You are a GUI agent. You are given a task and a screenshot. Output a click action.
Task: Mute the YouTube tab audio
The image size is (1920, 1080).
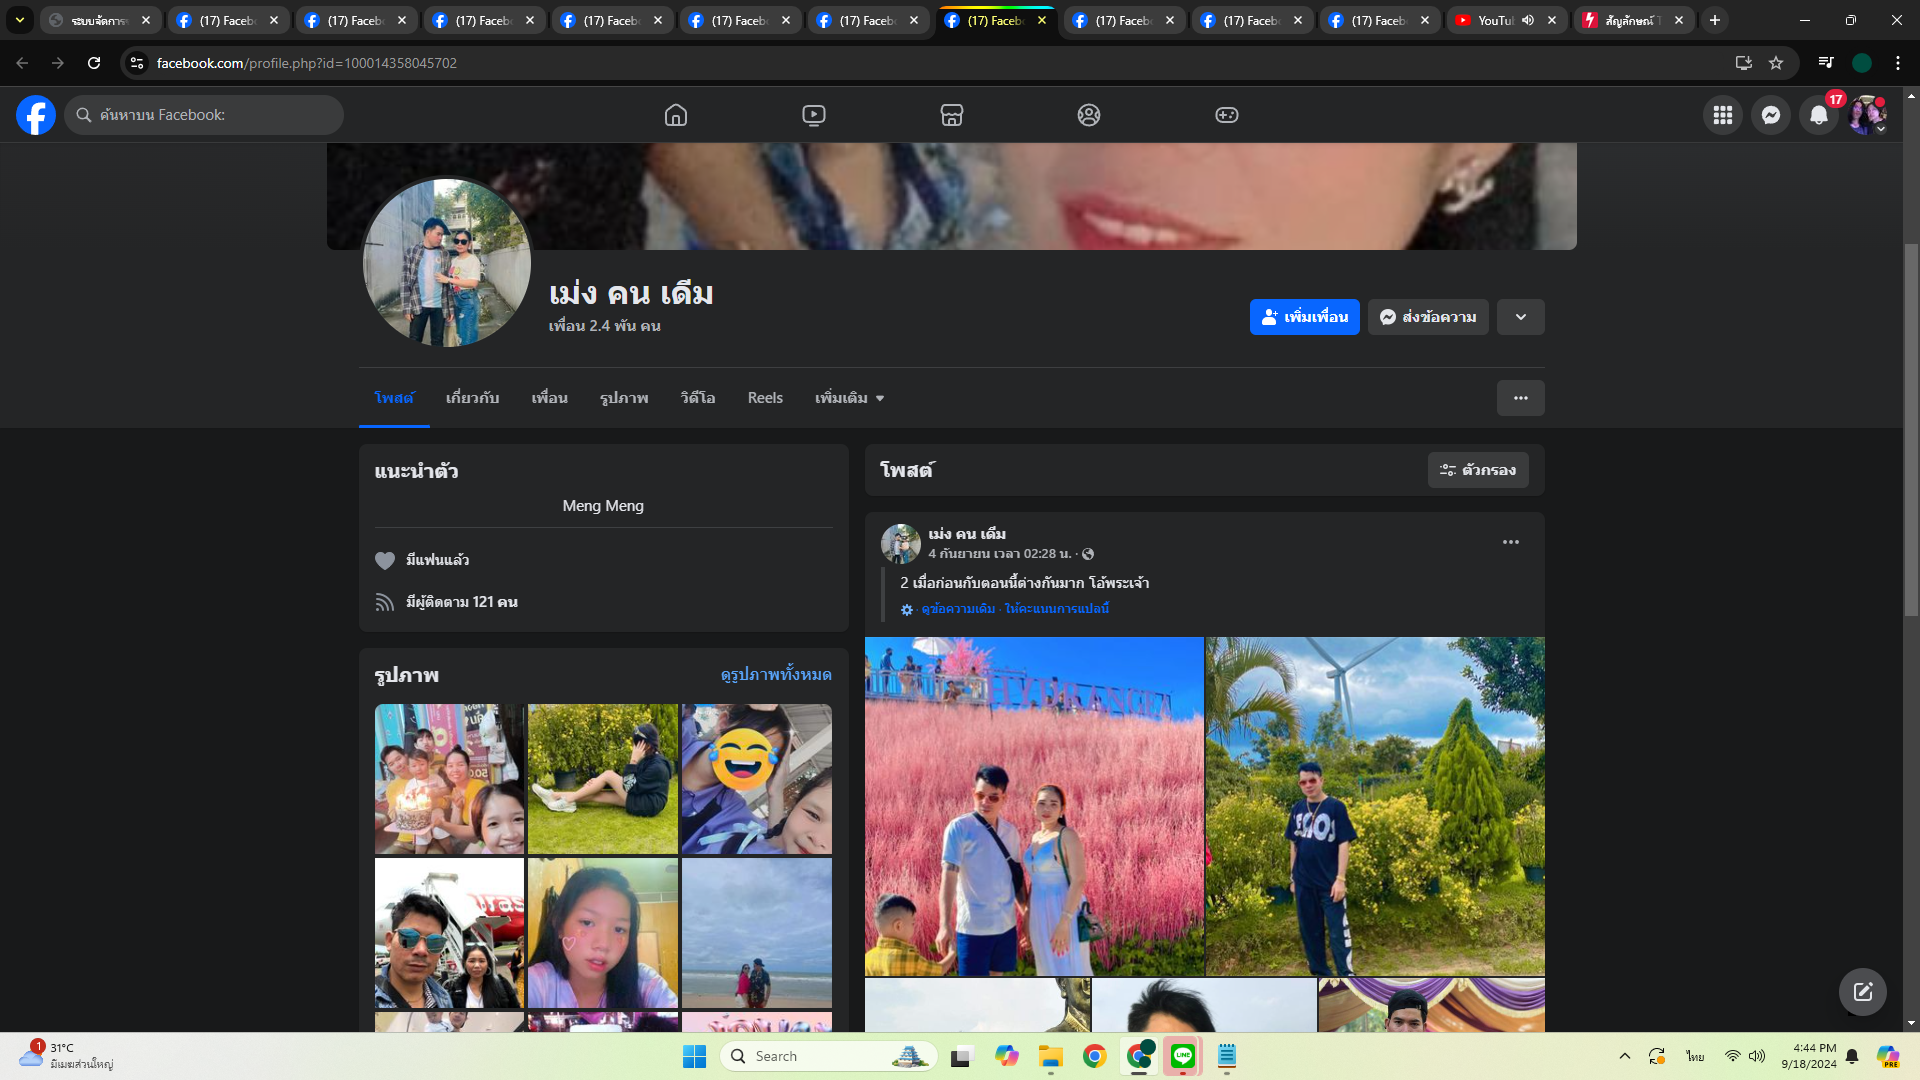pyautogui.click(x=1528, y=20)
